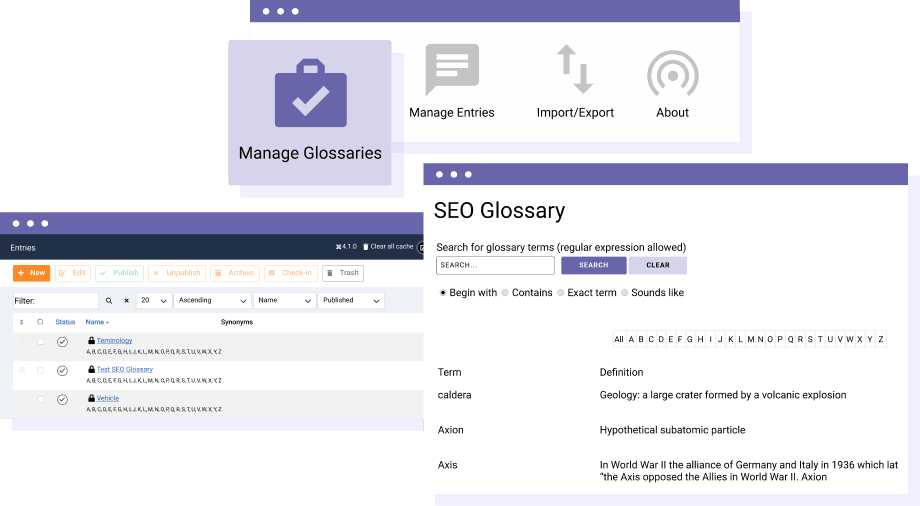The image size is (920, 506).
Task: Open Manage Glossaries briefcase icon
Action: (310, 94)
